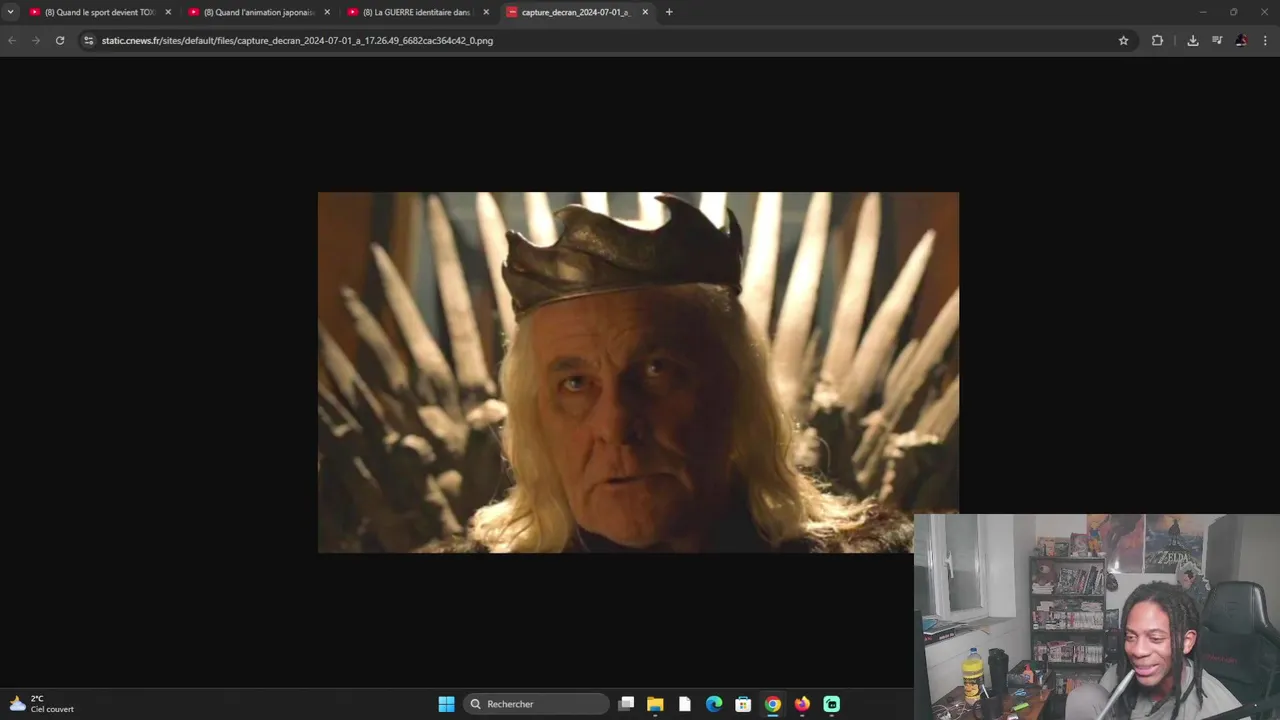Screen dimensions: 1280x720
Task: Reload the current page
Action: pyautogui.click(x=60, y=41)
